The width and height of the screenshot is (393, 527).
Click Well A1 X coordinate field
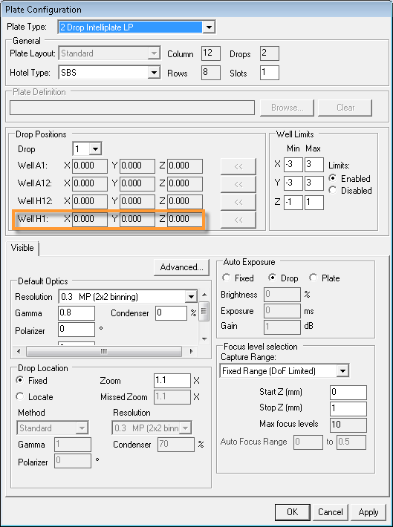pos(90,166)
